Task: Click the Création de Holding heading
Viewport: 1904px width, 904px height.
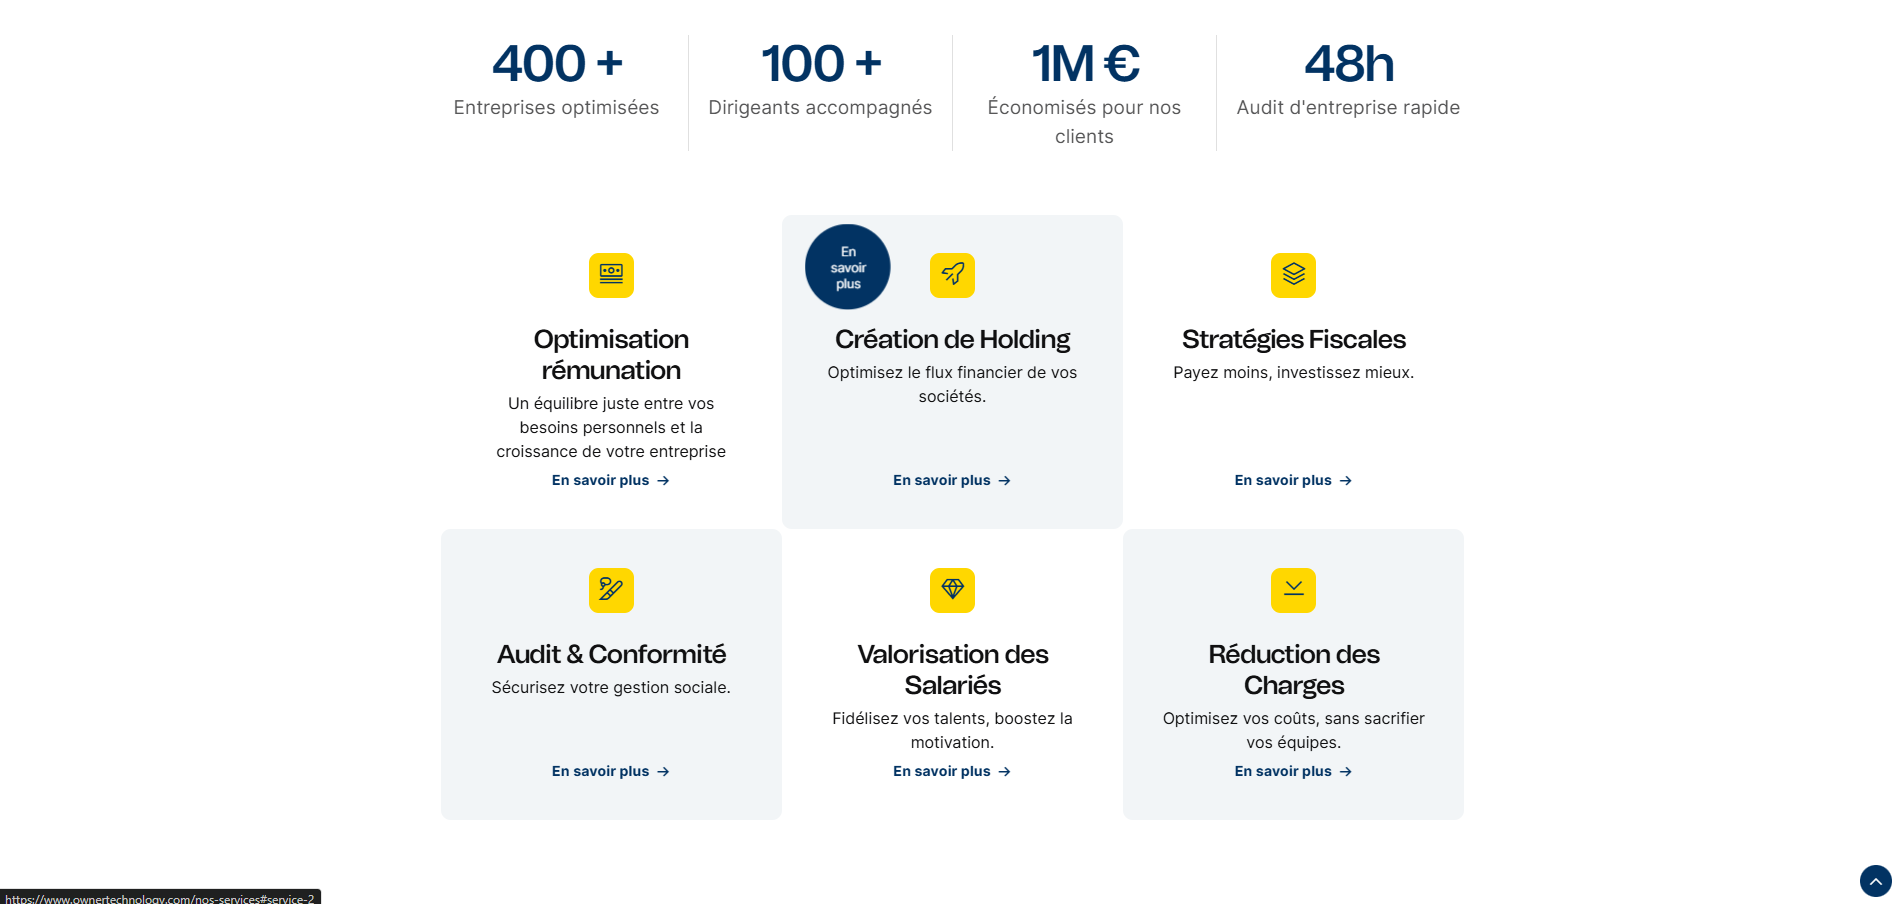Action: [x=952, y=340]
